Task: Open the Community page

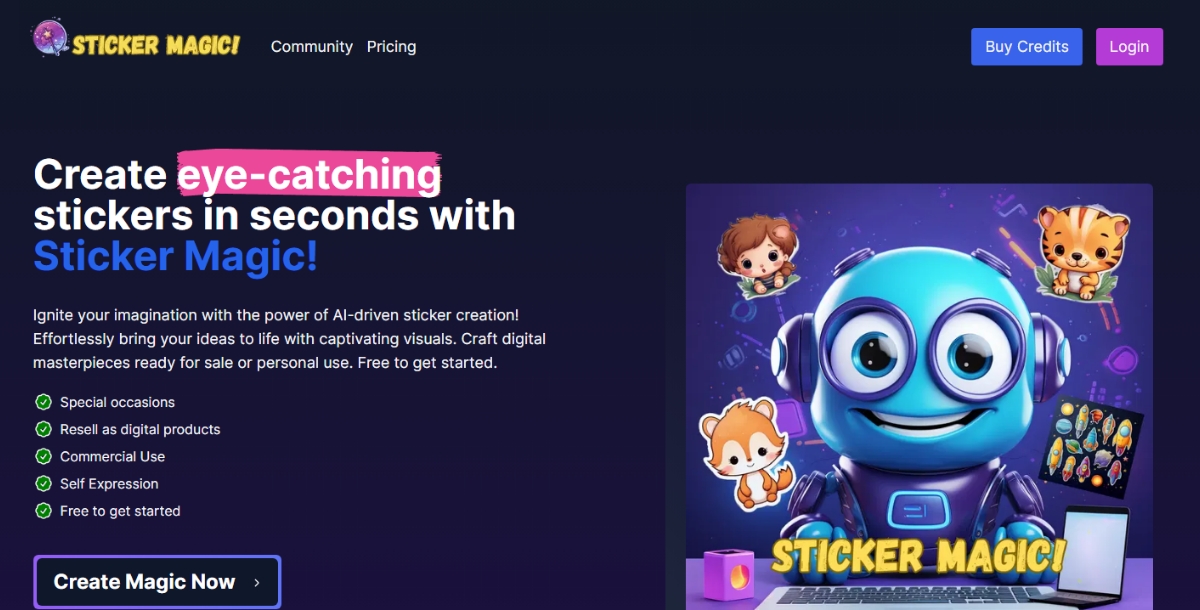Action: [x=312, y=46]
